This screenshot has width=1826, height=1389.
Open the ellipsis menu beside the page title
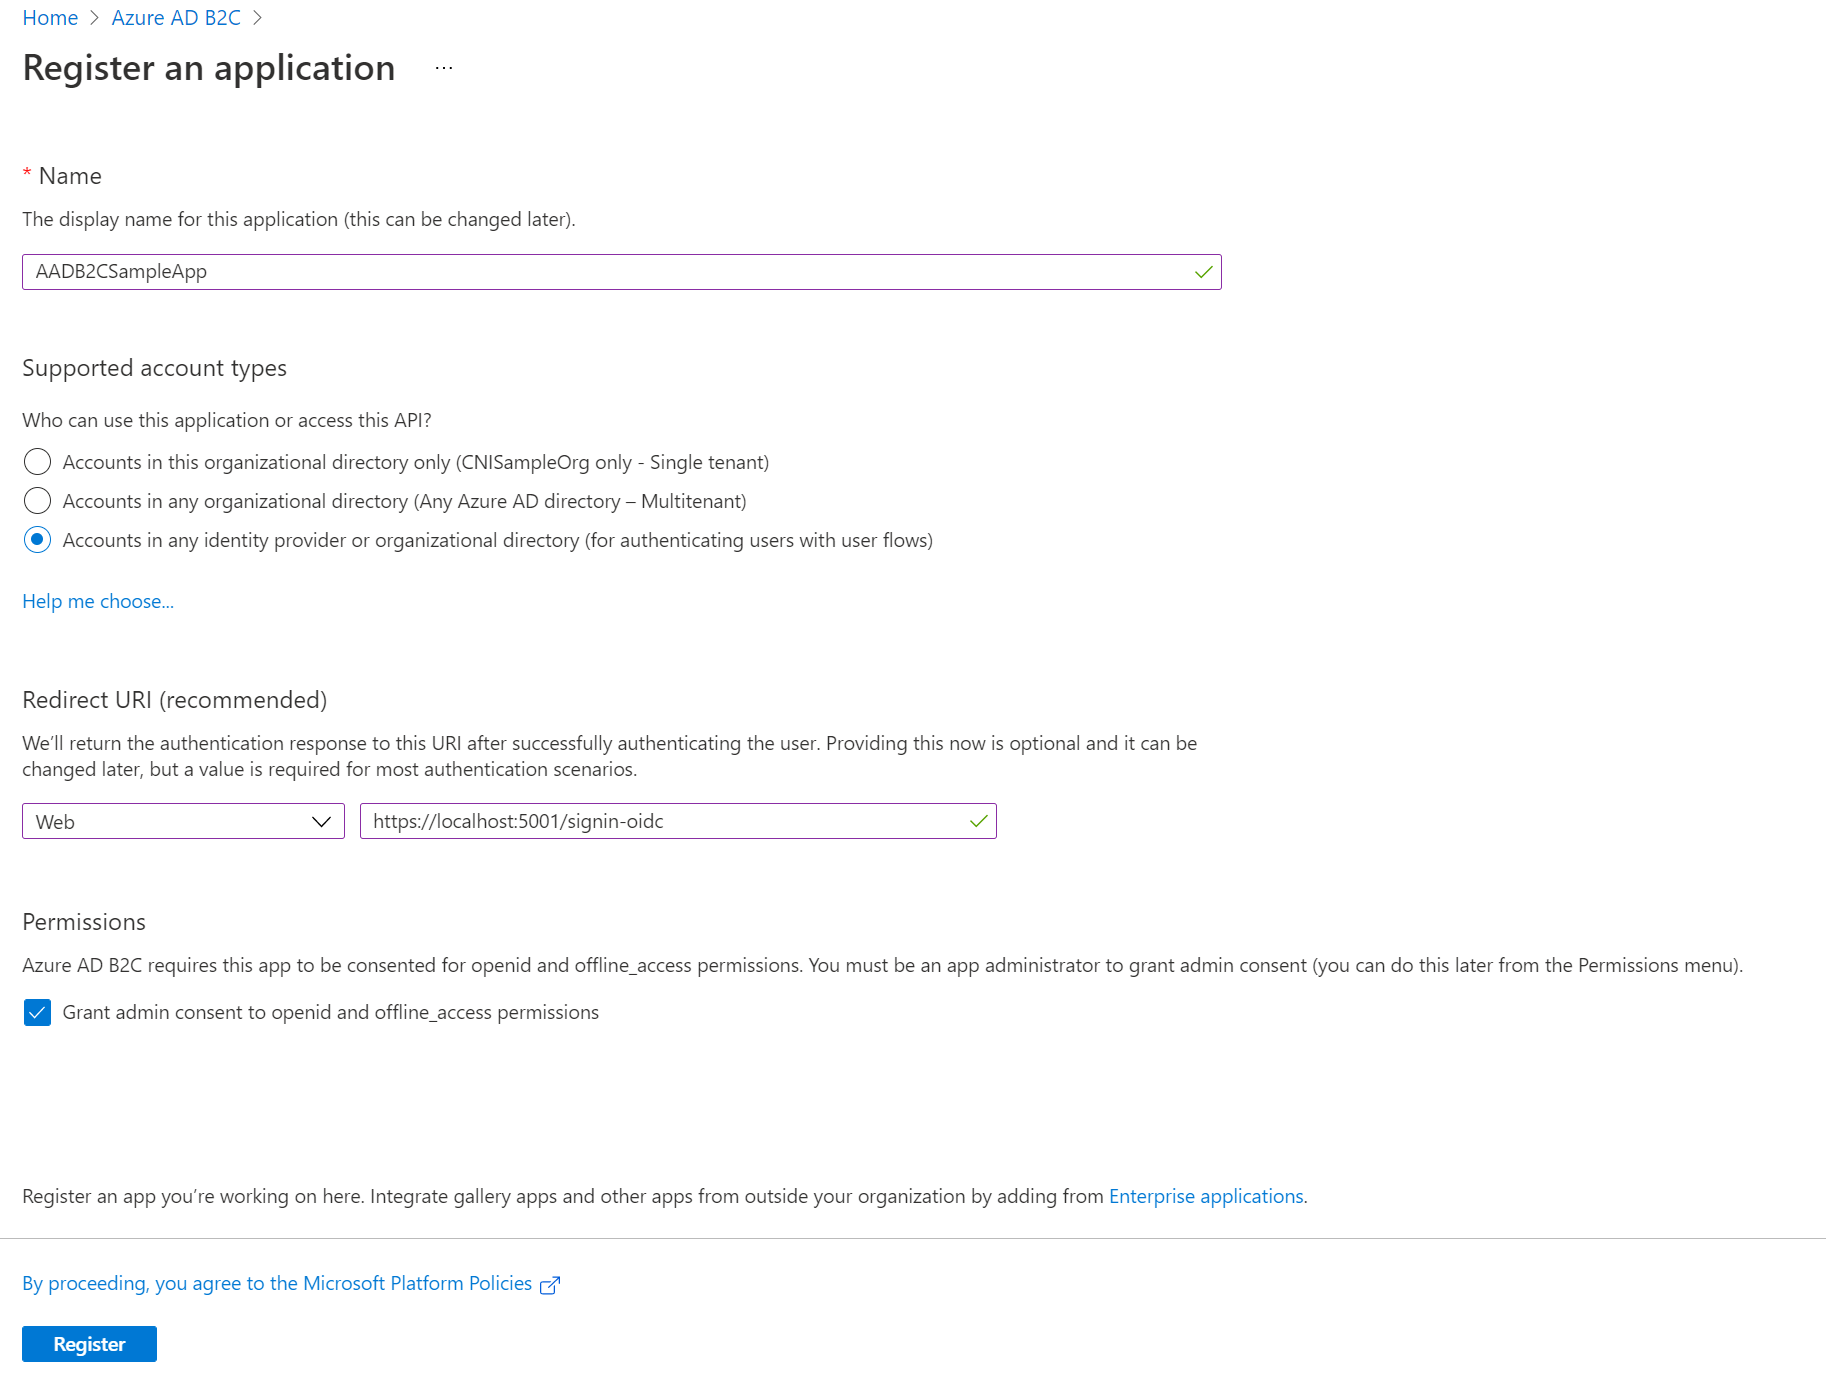(x=443, y=68)
